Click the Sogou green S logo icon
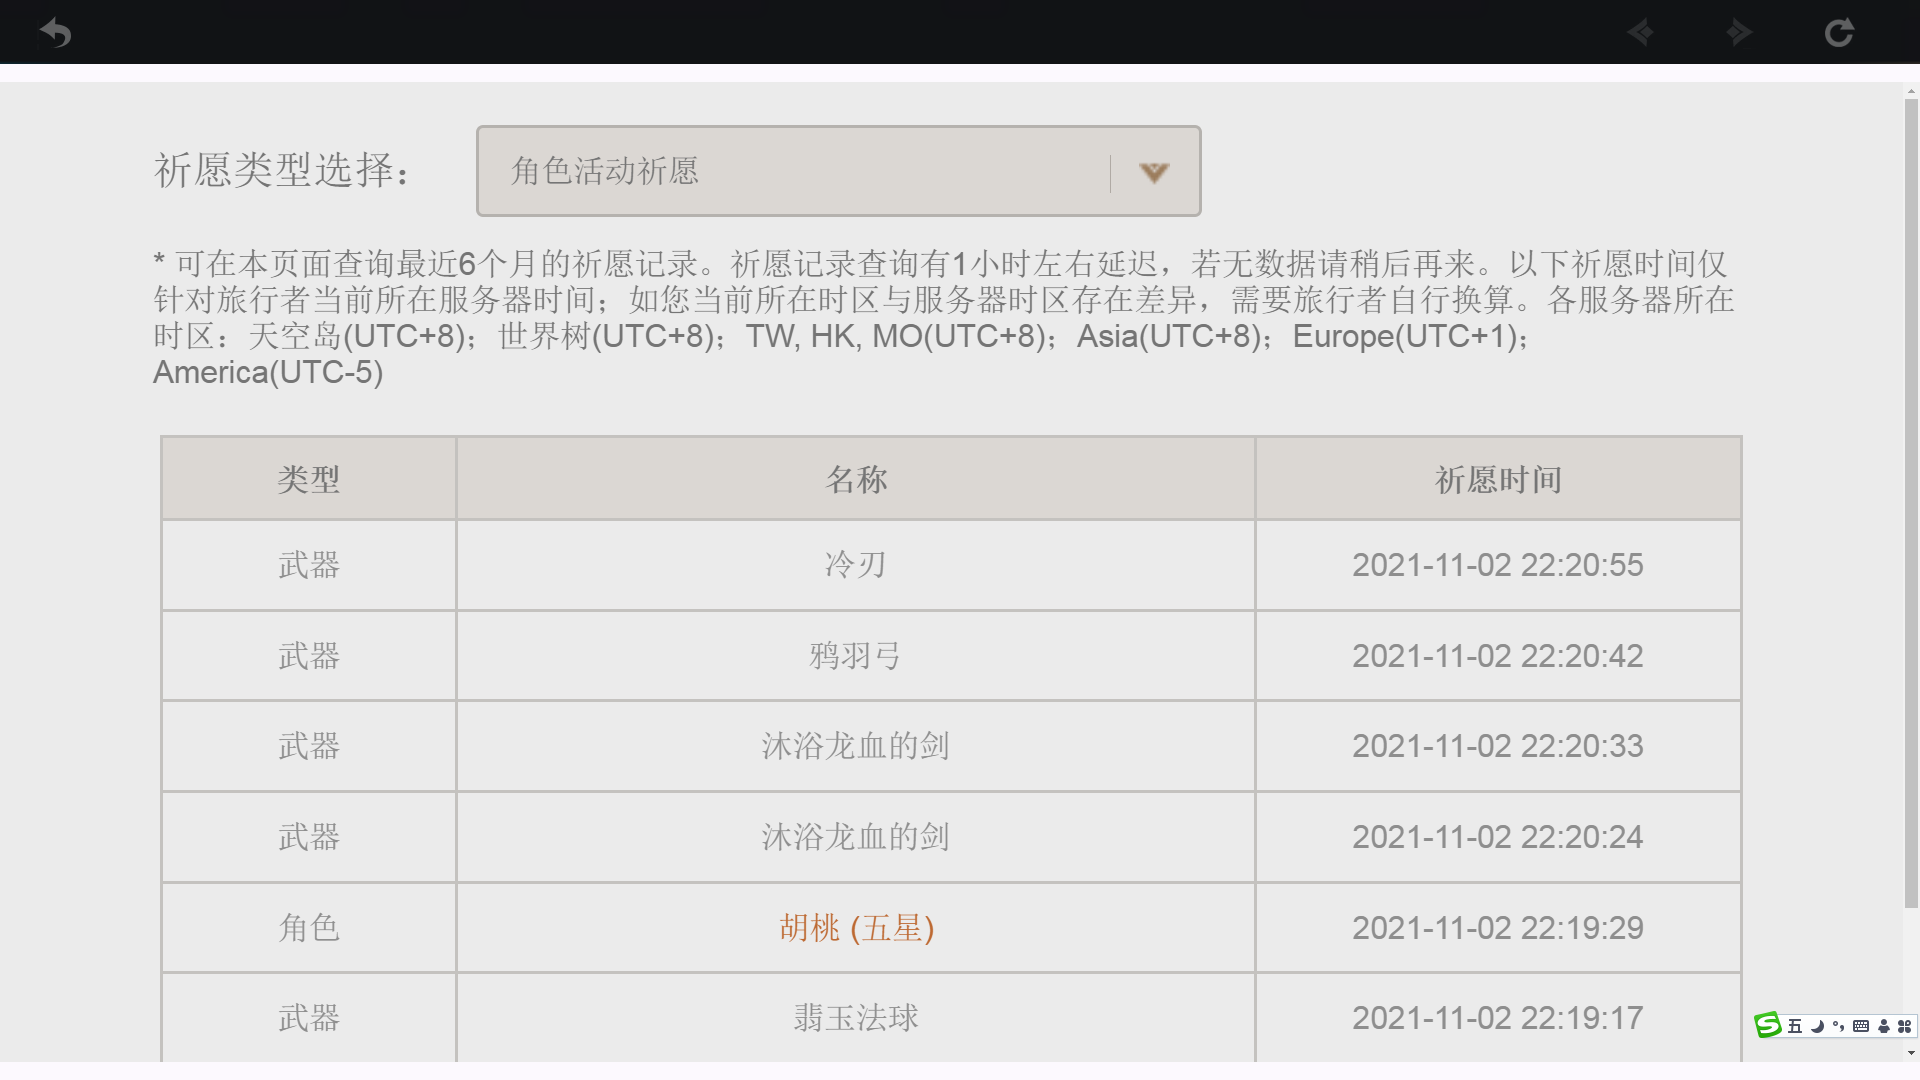 [1768, 1025]
